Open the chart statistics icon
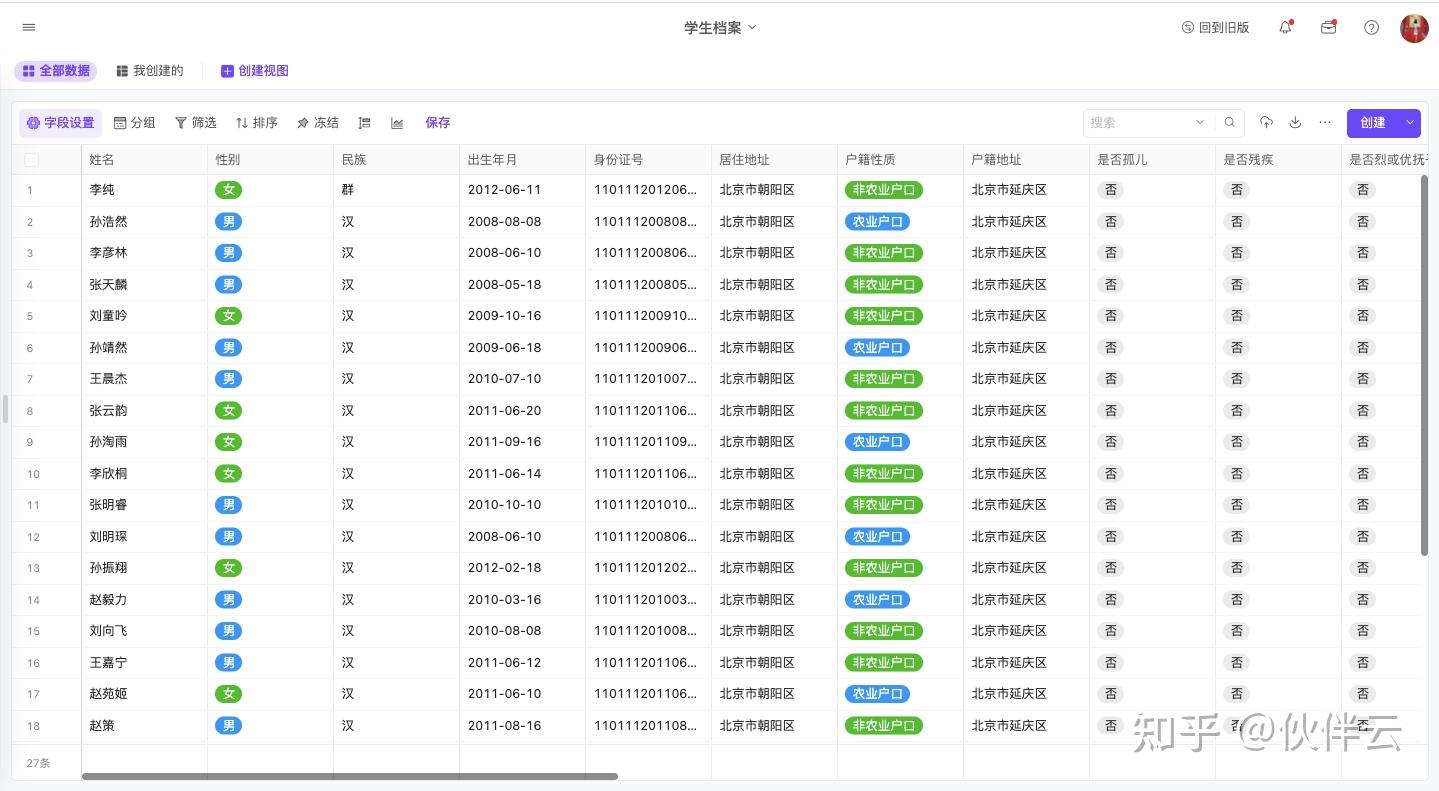The width and height of the screenshot is (1439, 791). point(397,123)
